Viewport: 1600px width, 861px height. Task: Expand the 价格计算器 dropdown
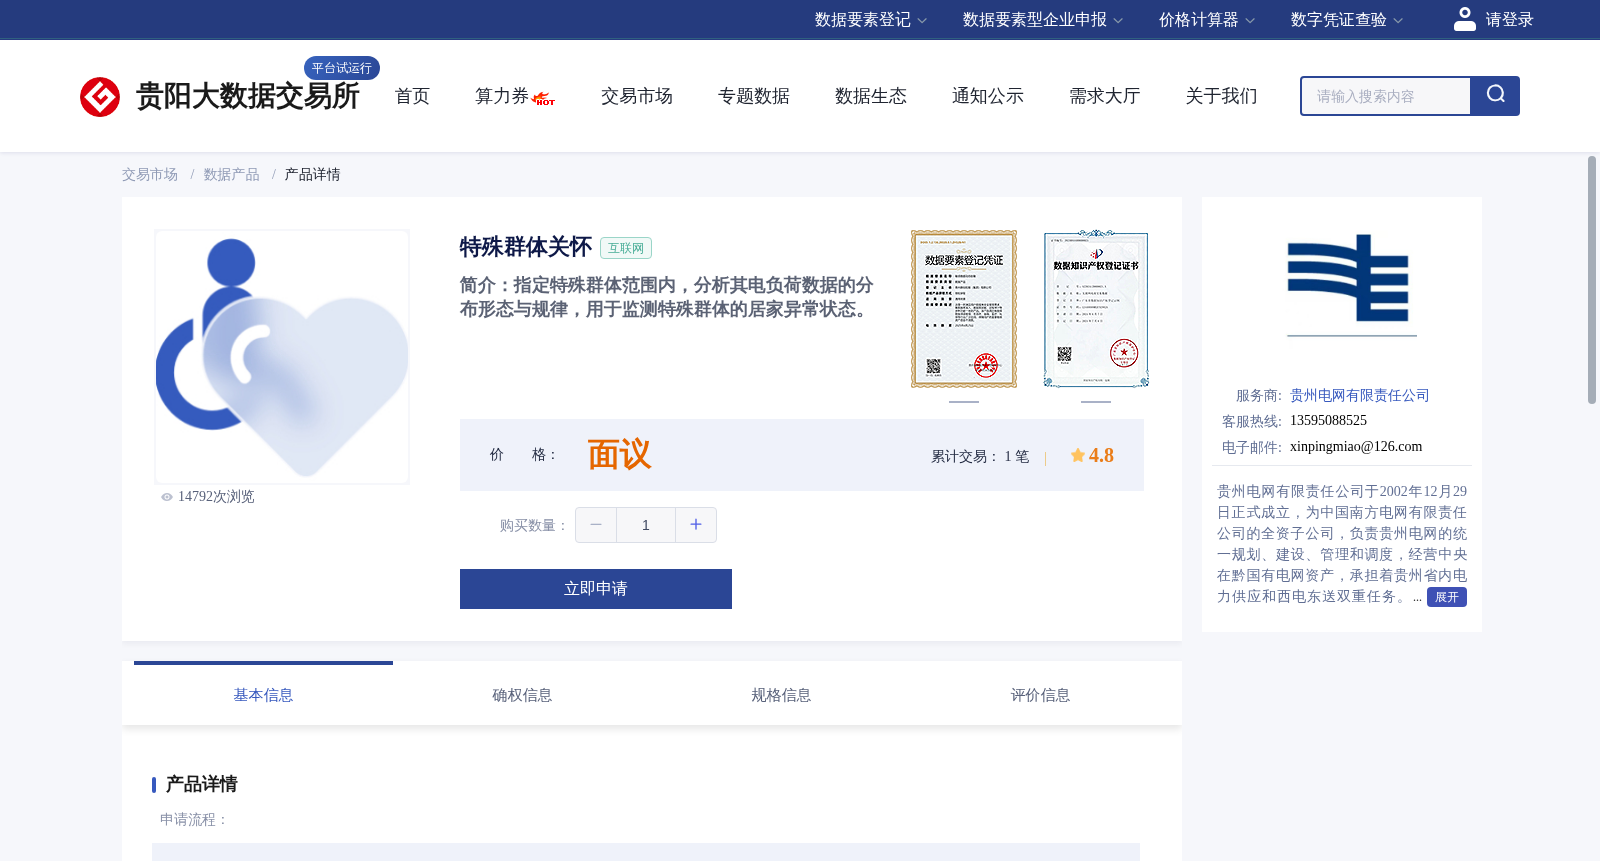1207,20
